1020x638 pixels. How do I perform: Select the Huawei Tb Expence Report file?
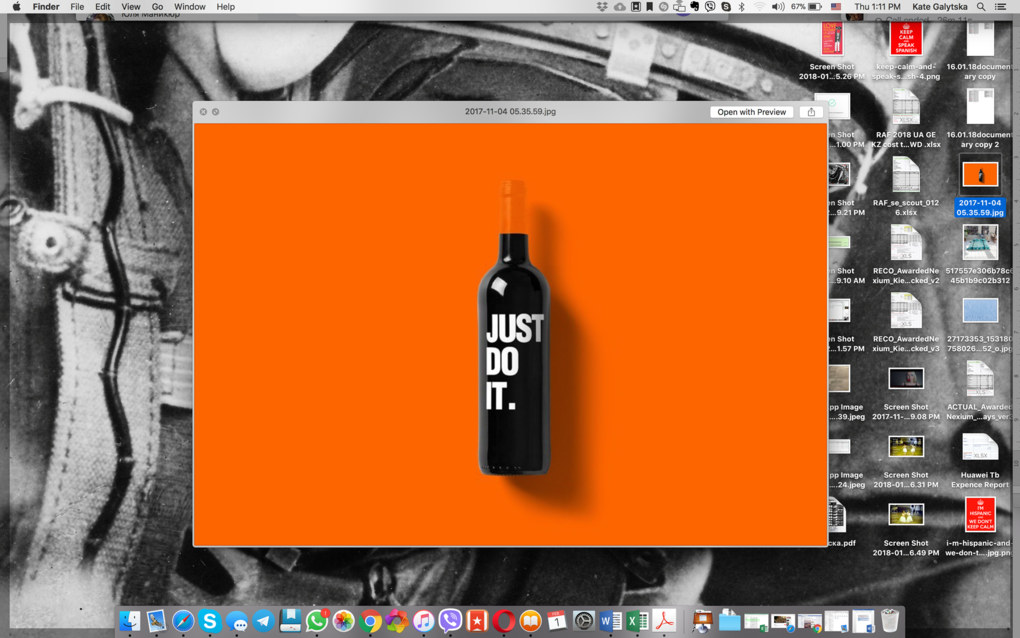coord(980,460)
